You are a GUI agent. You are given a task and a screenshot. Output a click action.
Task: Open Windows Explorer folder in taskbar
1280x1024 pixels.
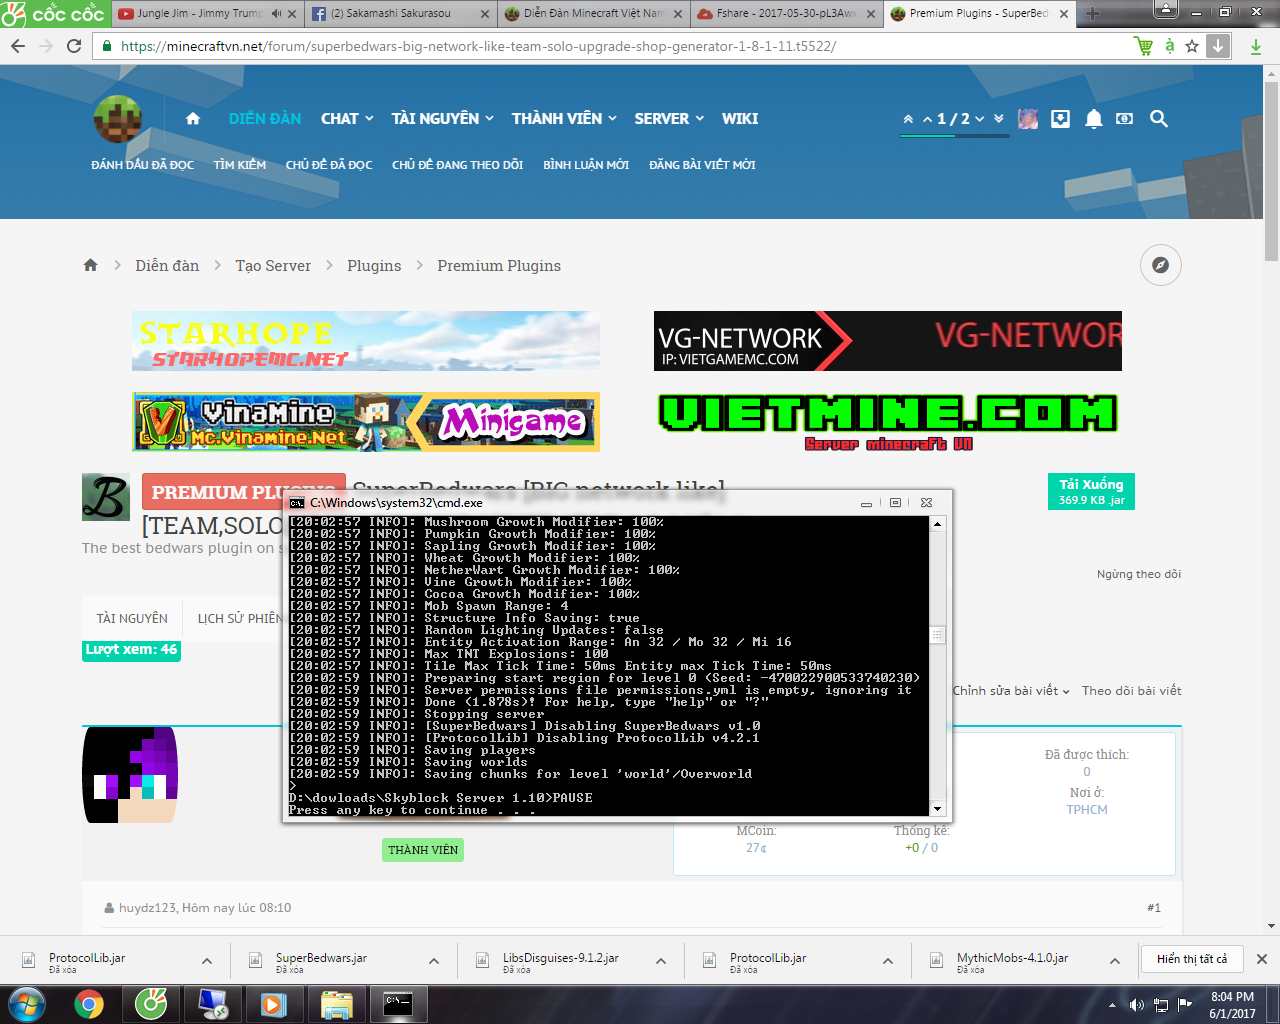tap(337, 1003)
